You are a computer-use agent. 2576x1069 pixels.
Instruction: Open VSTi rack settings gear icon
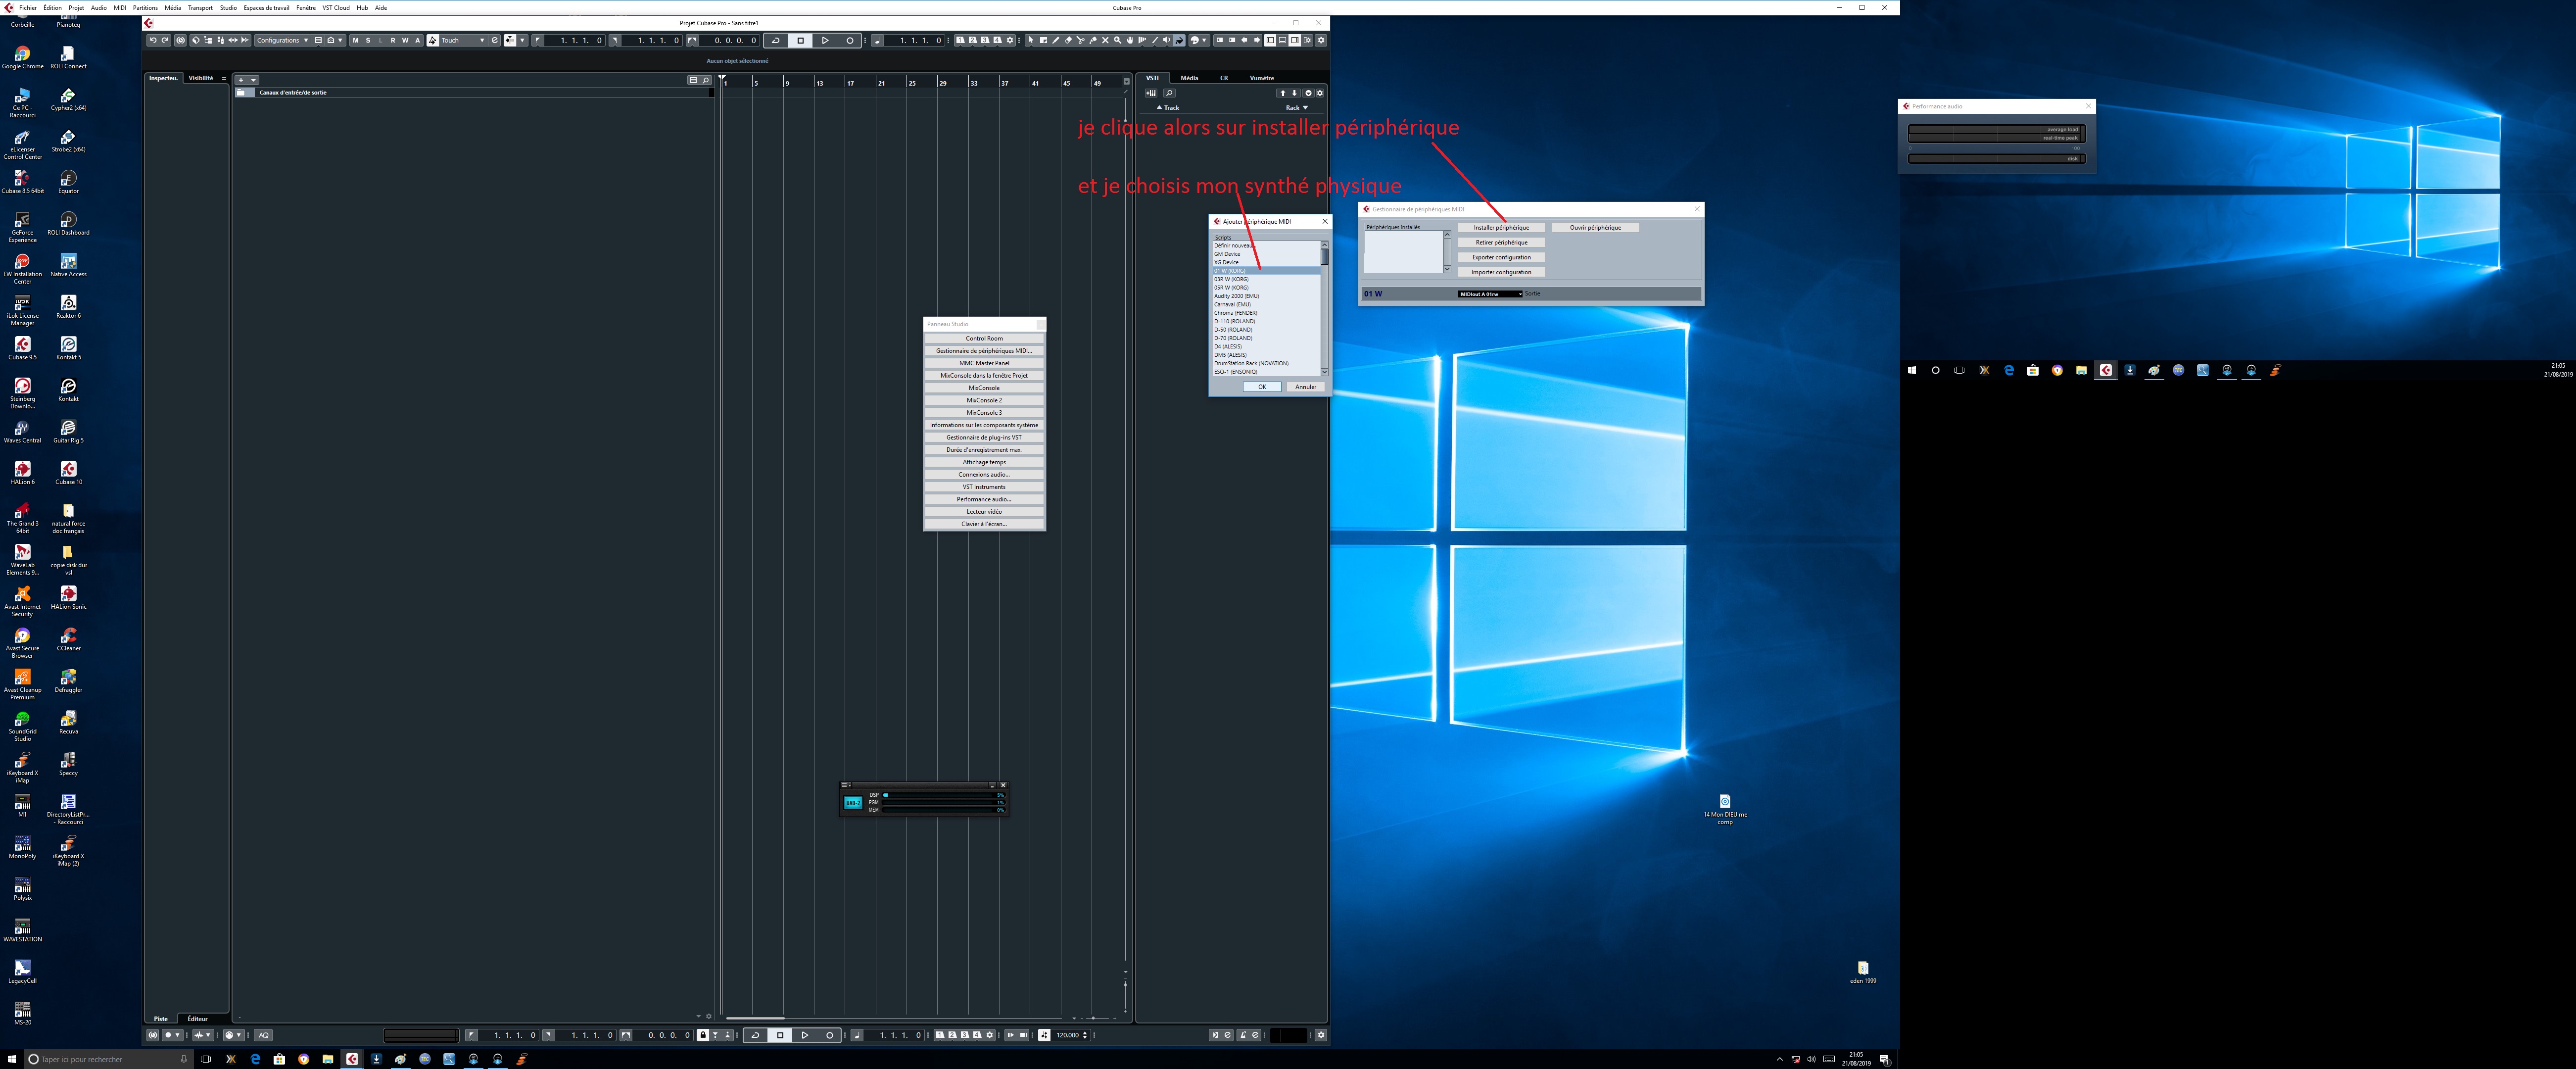1320,93
